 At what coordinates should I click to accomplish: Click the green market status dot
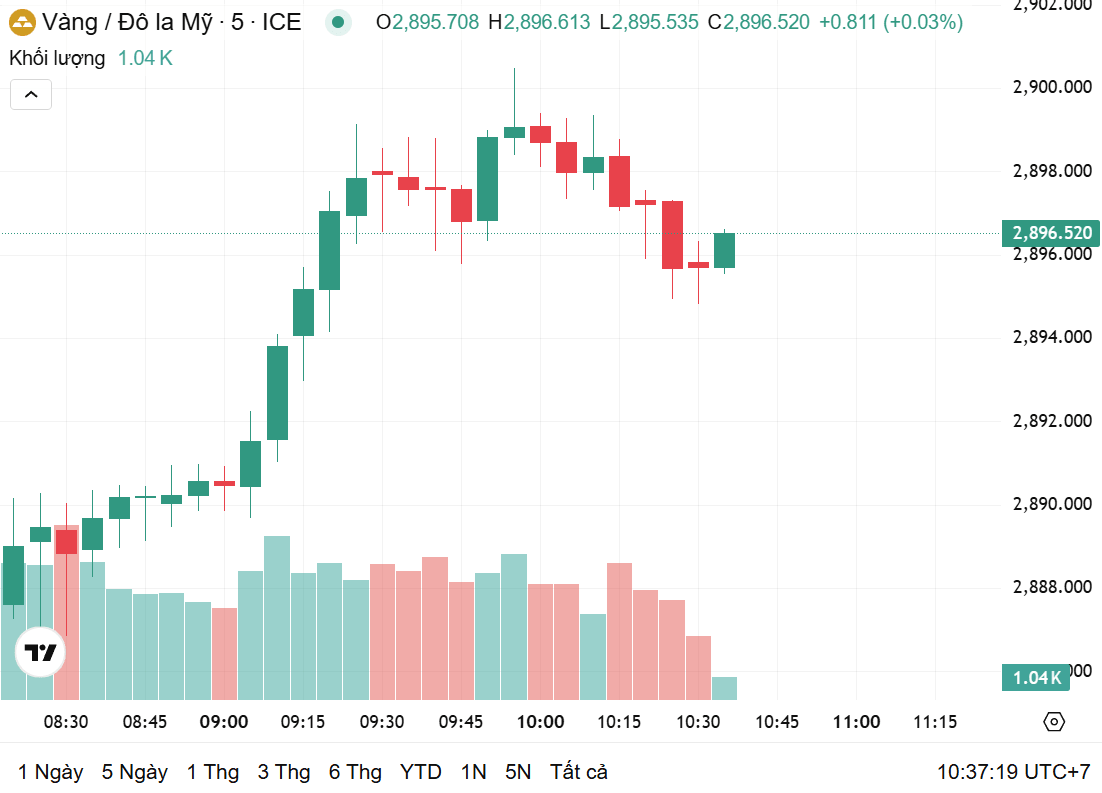[x=338, y=22]
